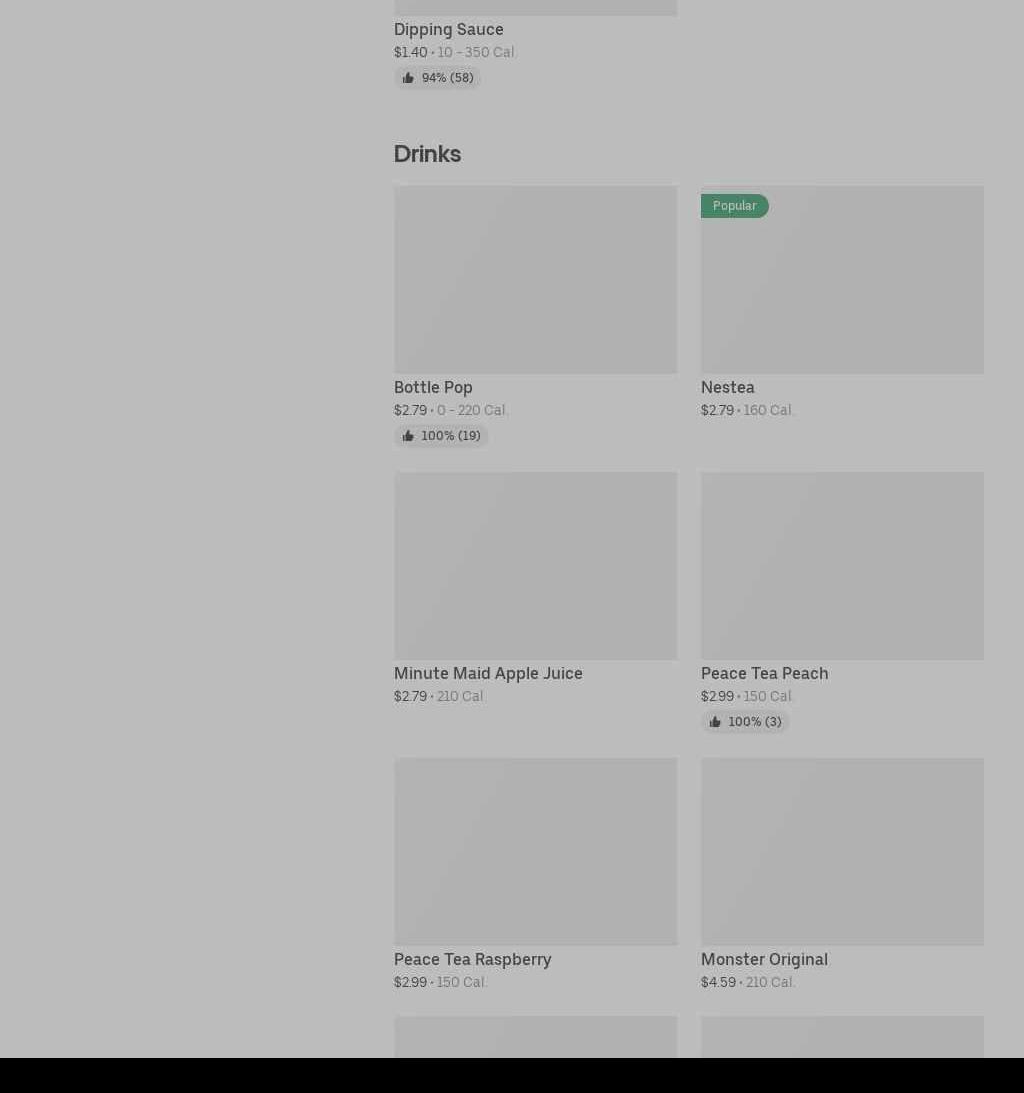This screenshot has width=1024, height=1093.
Task: Click thumbs-up icon under Peace Tea Peach
Action: (715, 722)
